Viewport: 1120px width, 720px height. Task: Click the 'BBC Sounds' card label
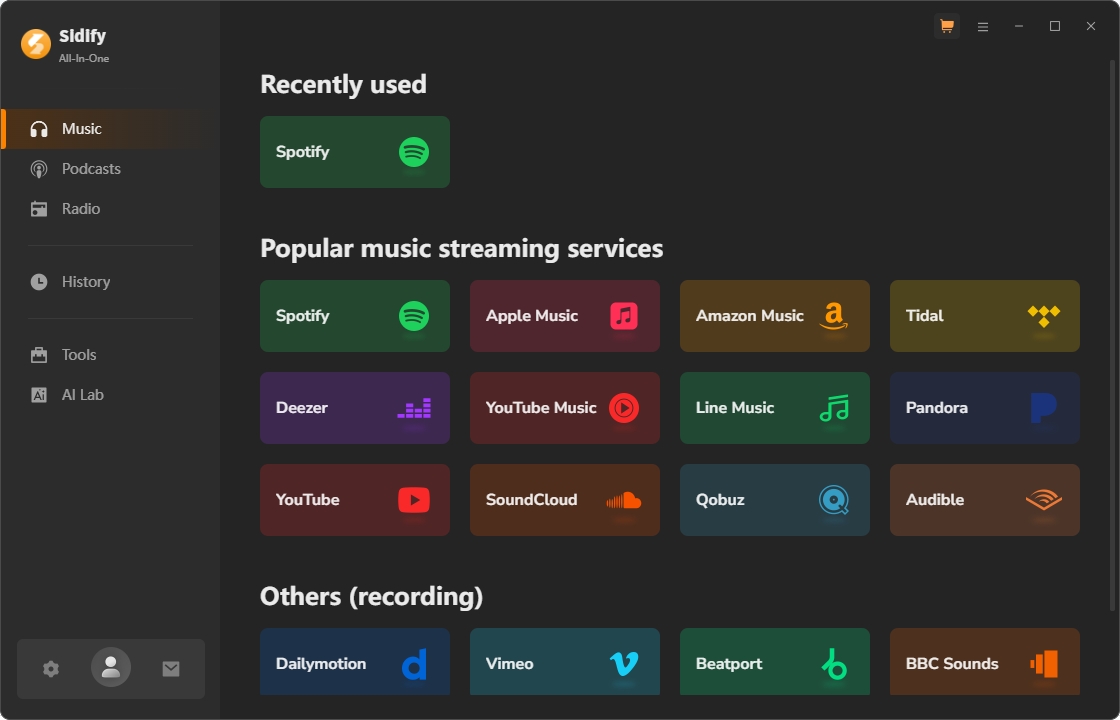tap(952, 664)
